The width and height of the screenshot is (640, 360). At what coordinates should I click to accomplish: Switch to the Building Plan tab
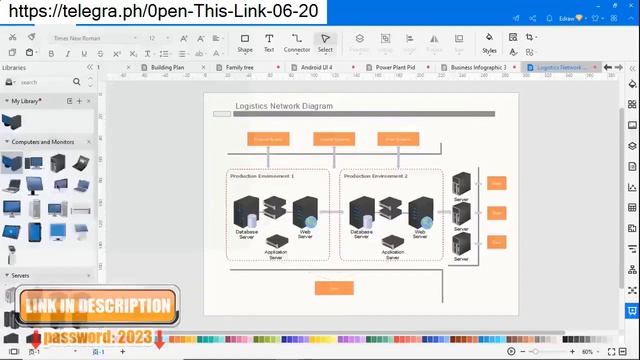[167, 67]
